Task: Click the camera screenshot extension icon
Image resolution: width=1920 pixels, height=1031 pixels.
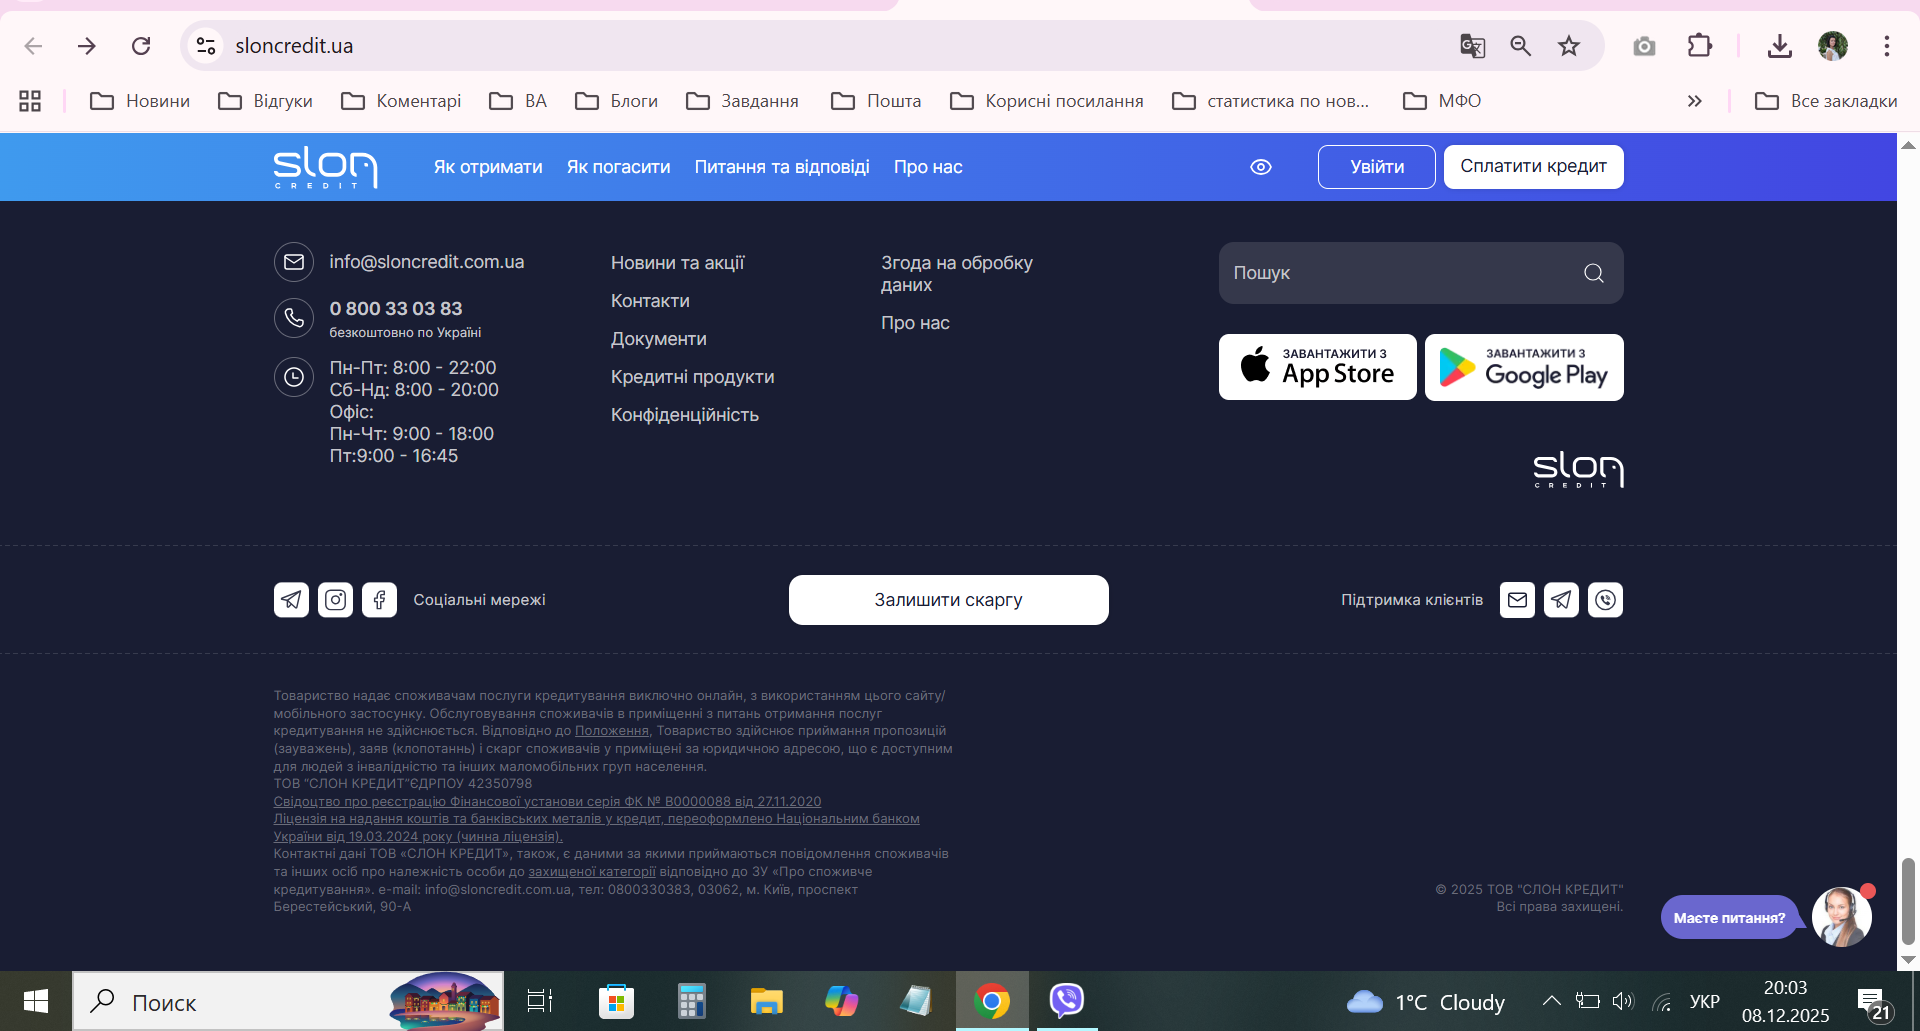Action: click(x=1644, y=46)
